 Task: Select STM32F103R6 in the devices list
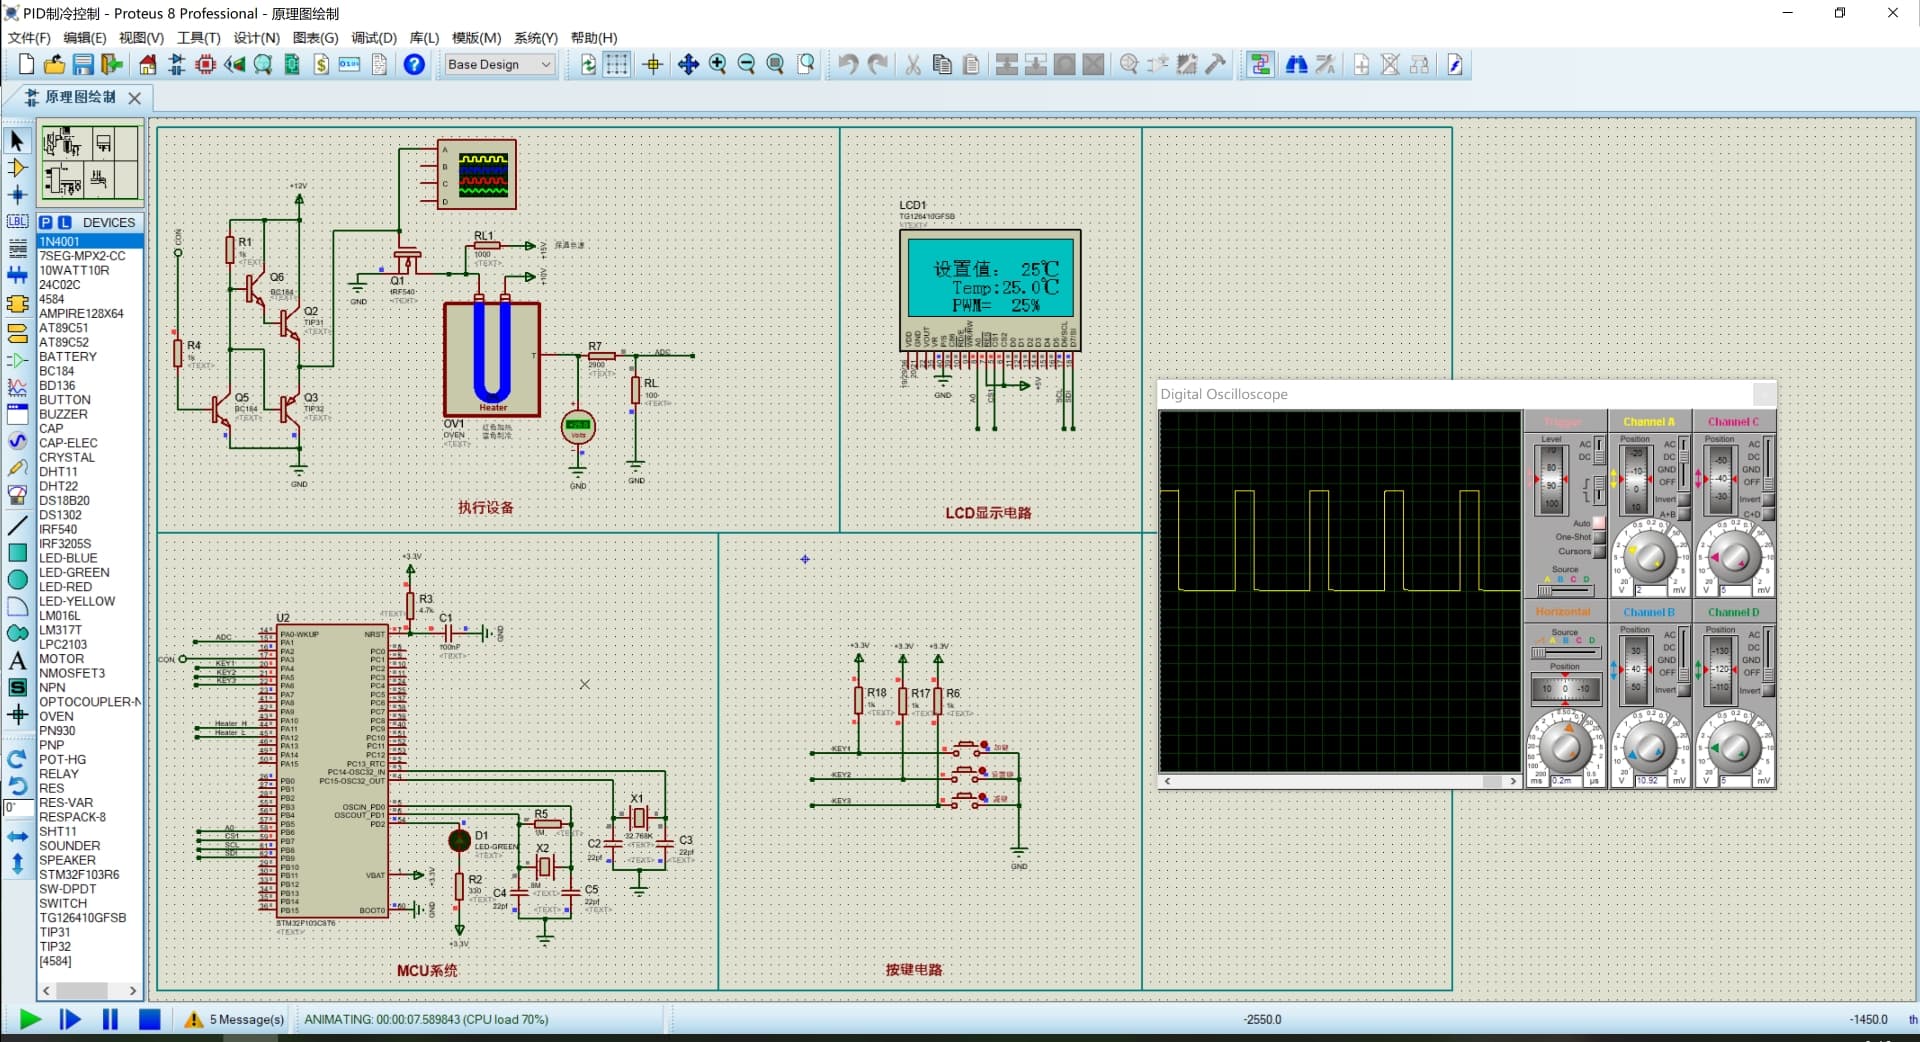79,874
